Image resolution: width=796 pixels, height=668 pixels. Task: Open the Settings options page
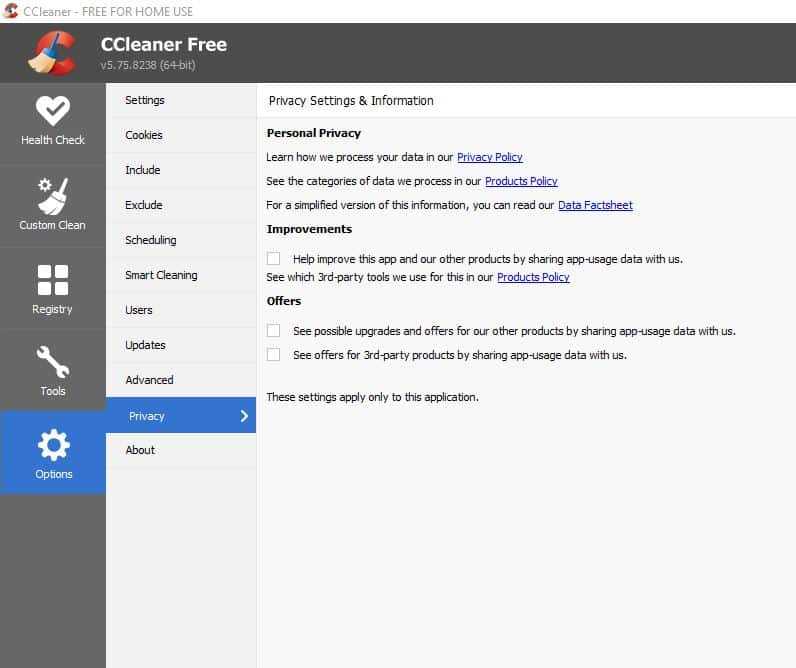coord(181,100)
